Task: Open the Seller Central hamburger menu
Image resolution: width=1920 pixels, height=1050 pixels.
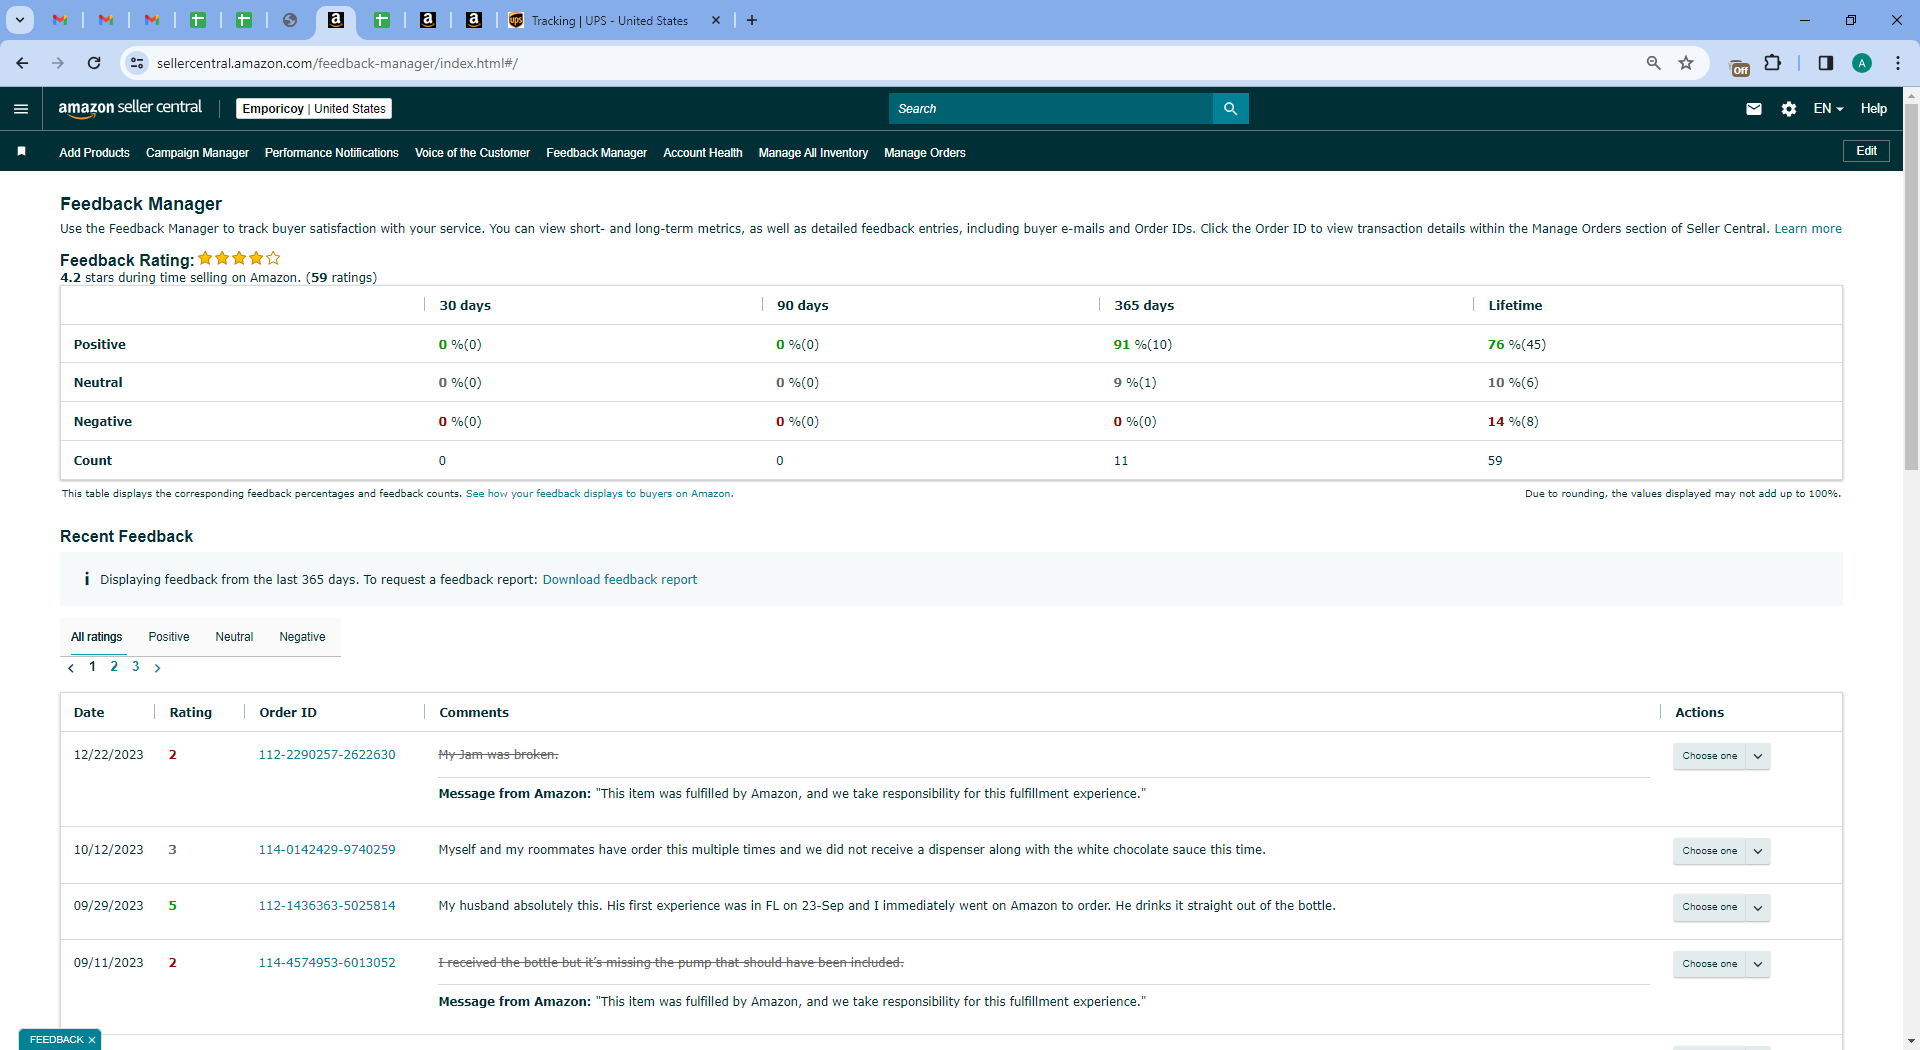Action: pyautogui.click(x=21, y=109)
